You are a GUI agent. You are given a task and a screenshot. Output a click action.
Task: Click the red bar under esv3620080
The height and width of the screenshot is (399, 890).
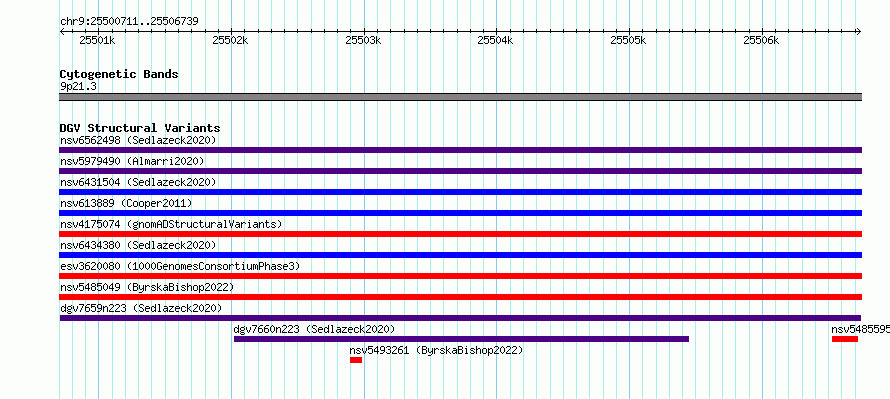tap(460, 276)
